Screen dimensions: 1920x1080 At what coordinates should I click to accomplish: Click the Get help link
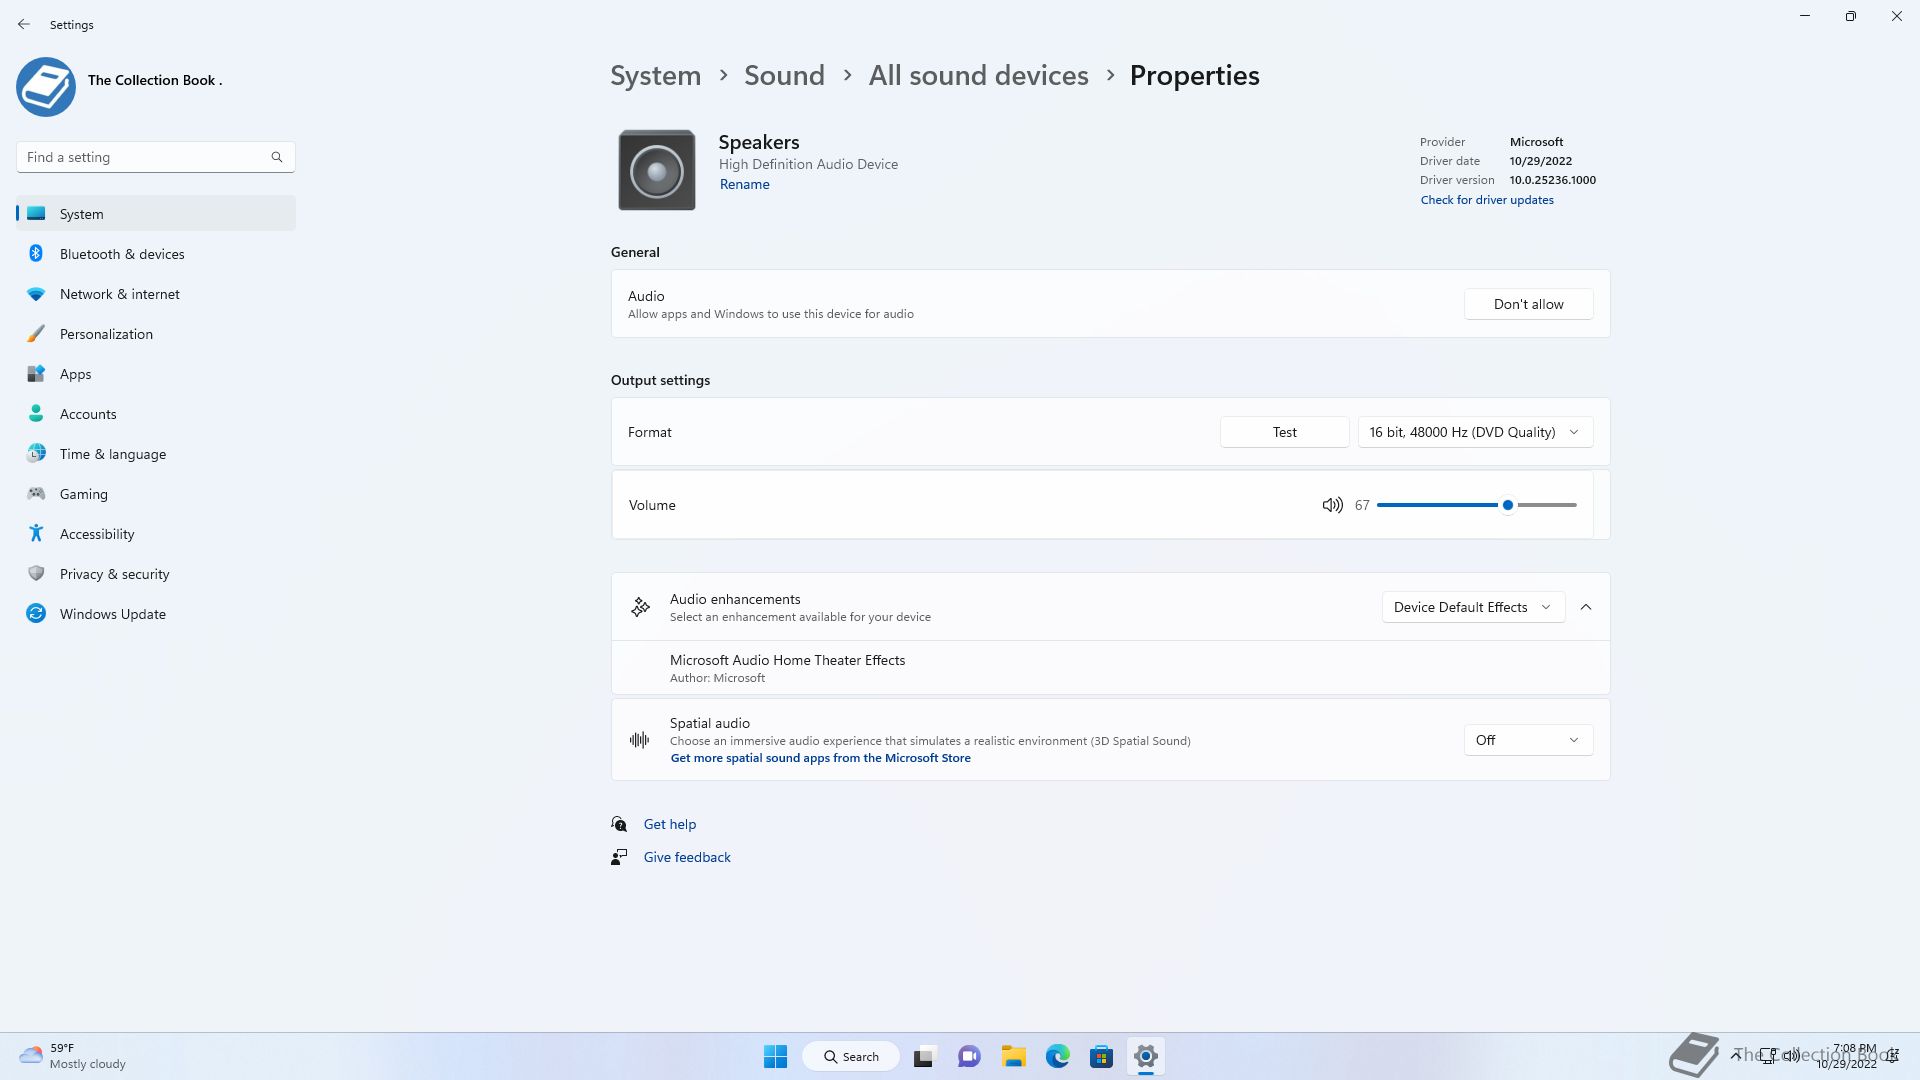(x=670, y=824)
